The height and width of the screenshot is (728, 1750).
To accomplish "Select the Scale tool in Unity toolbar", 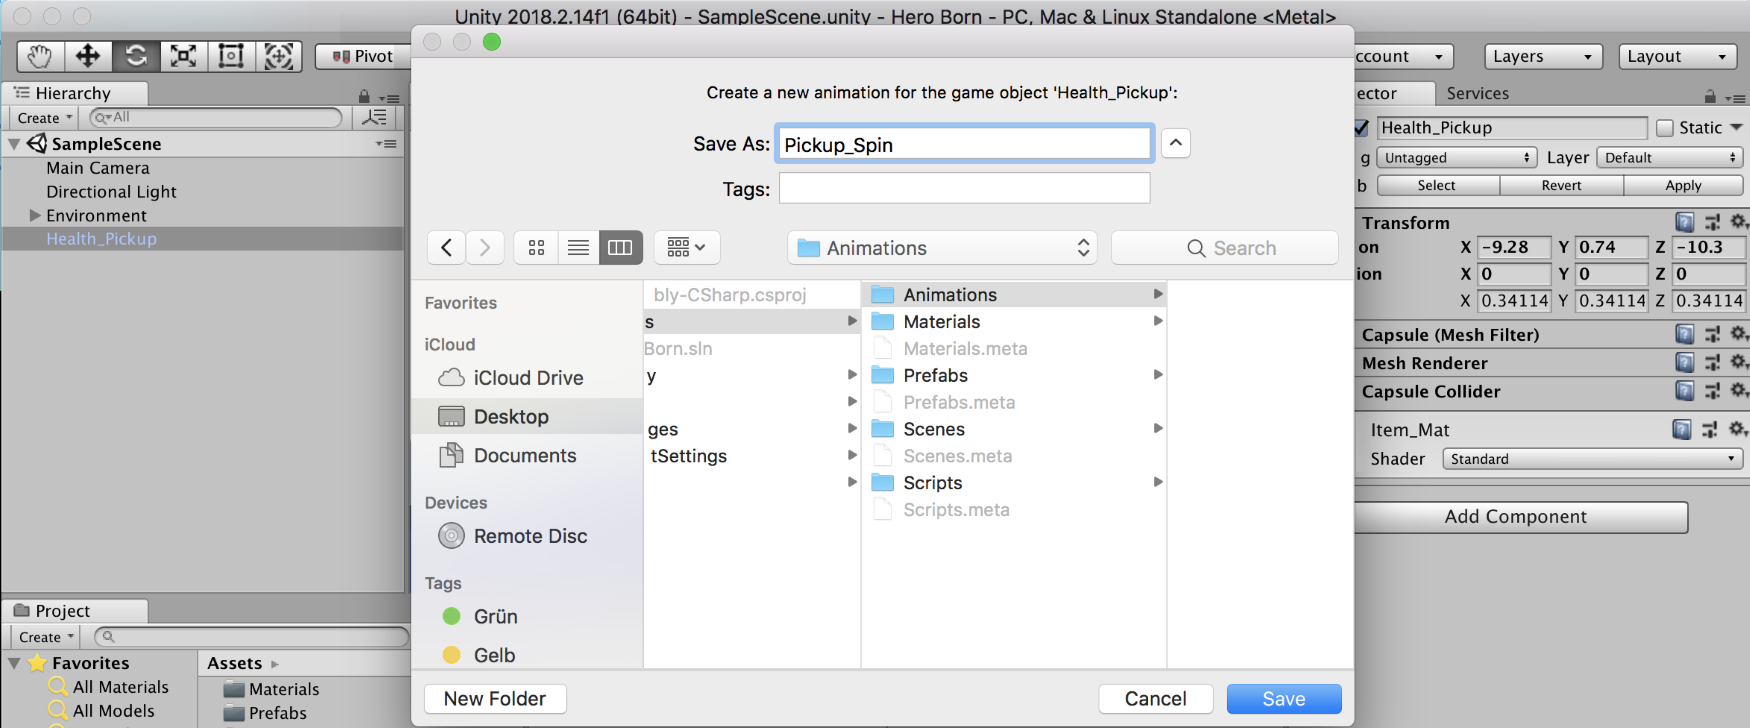I will pos(183,56).
